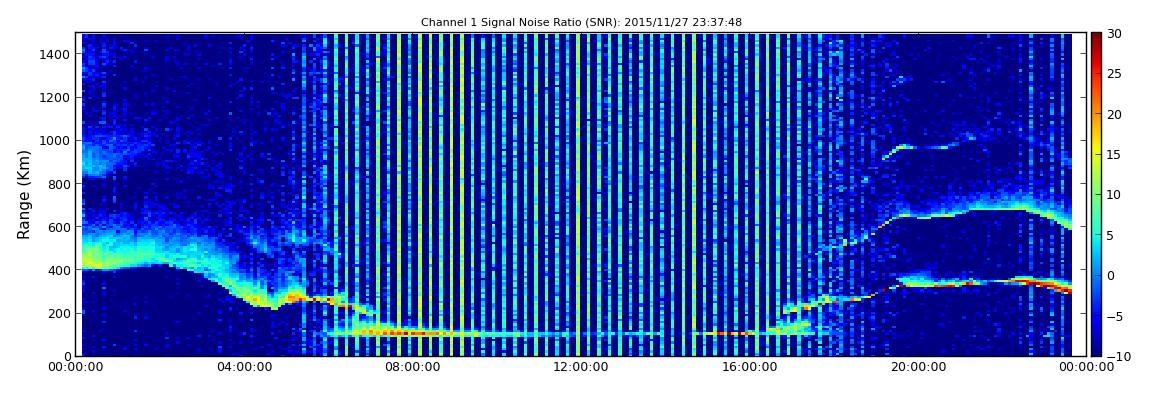Click the colorbar value 10

pos(1115,195)
